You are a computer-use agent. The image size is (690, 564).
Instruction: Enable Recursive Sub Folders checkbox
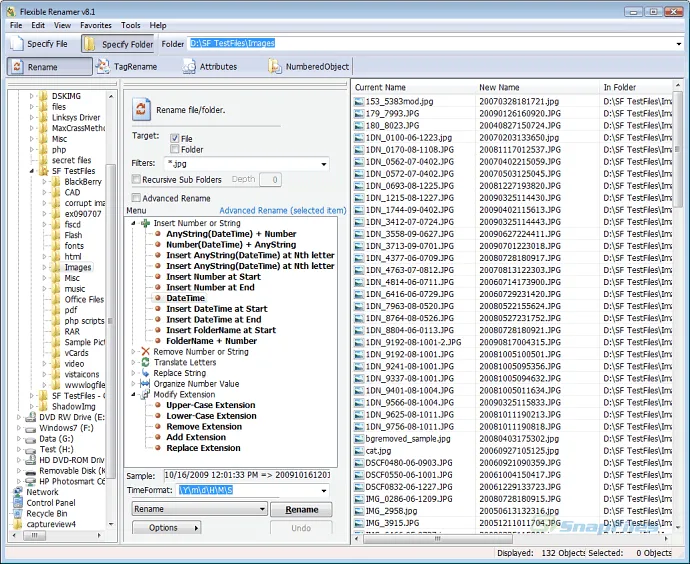click(x=136, y=179)
